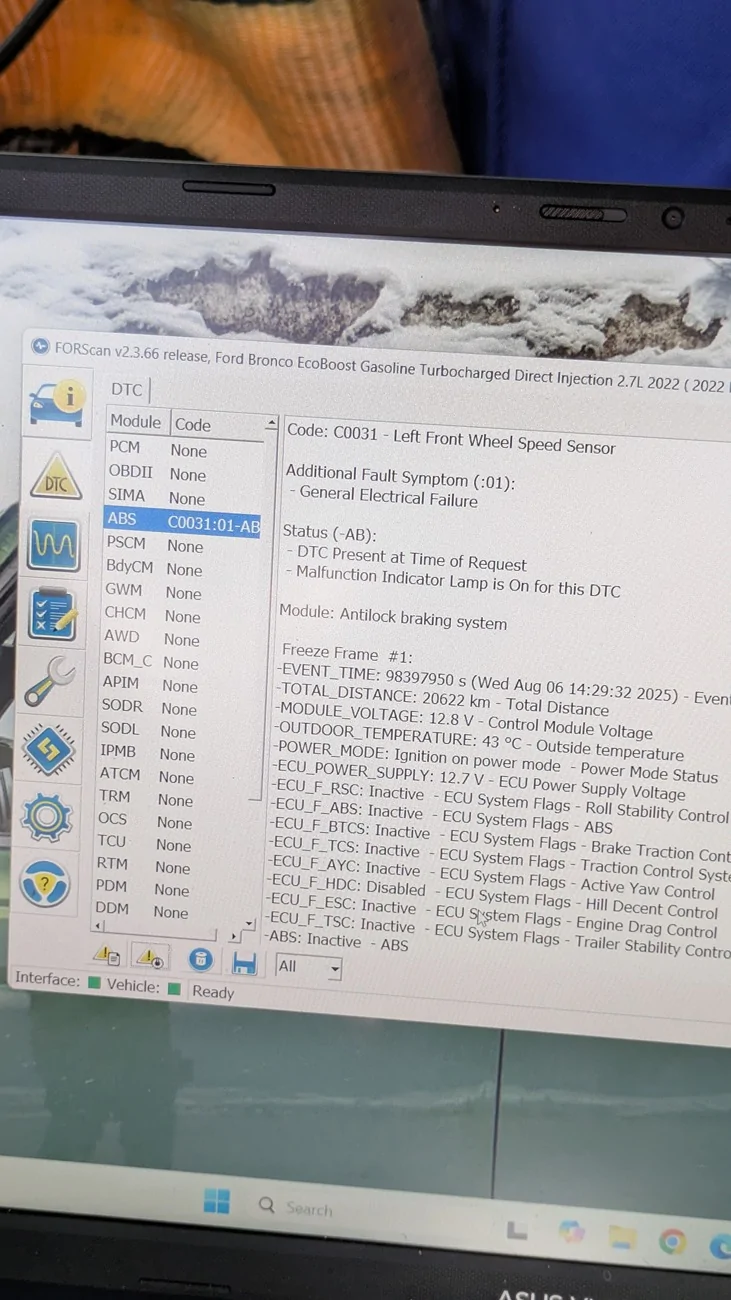Screen dimensions: 731x1300
Task: Sort by the Code column header
Action: tap(217, 425)
